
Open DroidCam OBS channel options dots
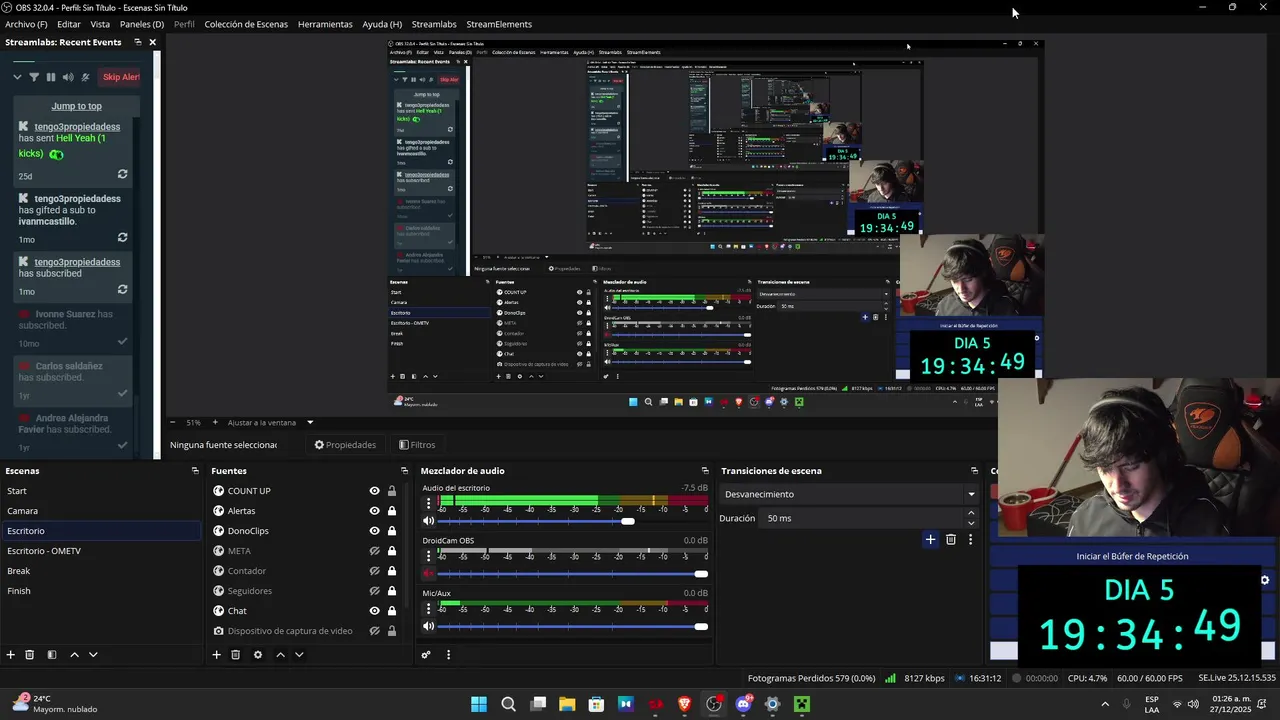coord(428,555)
